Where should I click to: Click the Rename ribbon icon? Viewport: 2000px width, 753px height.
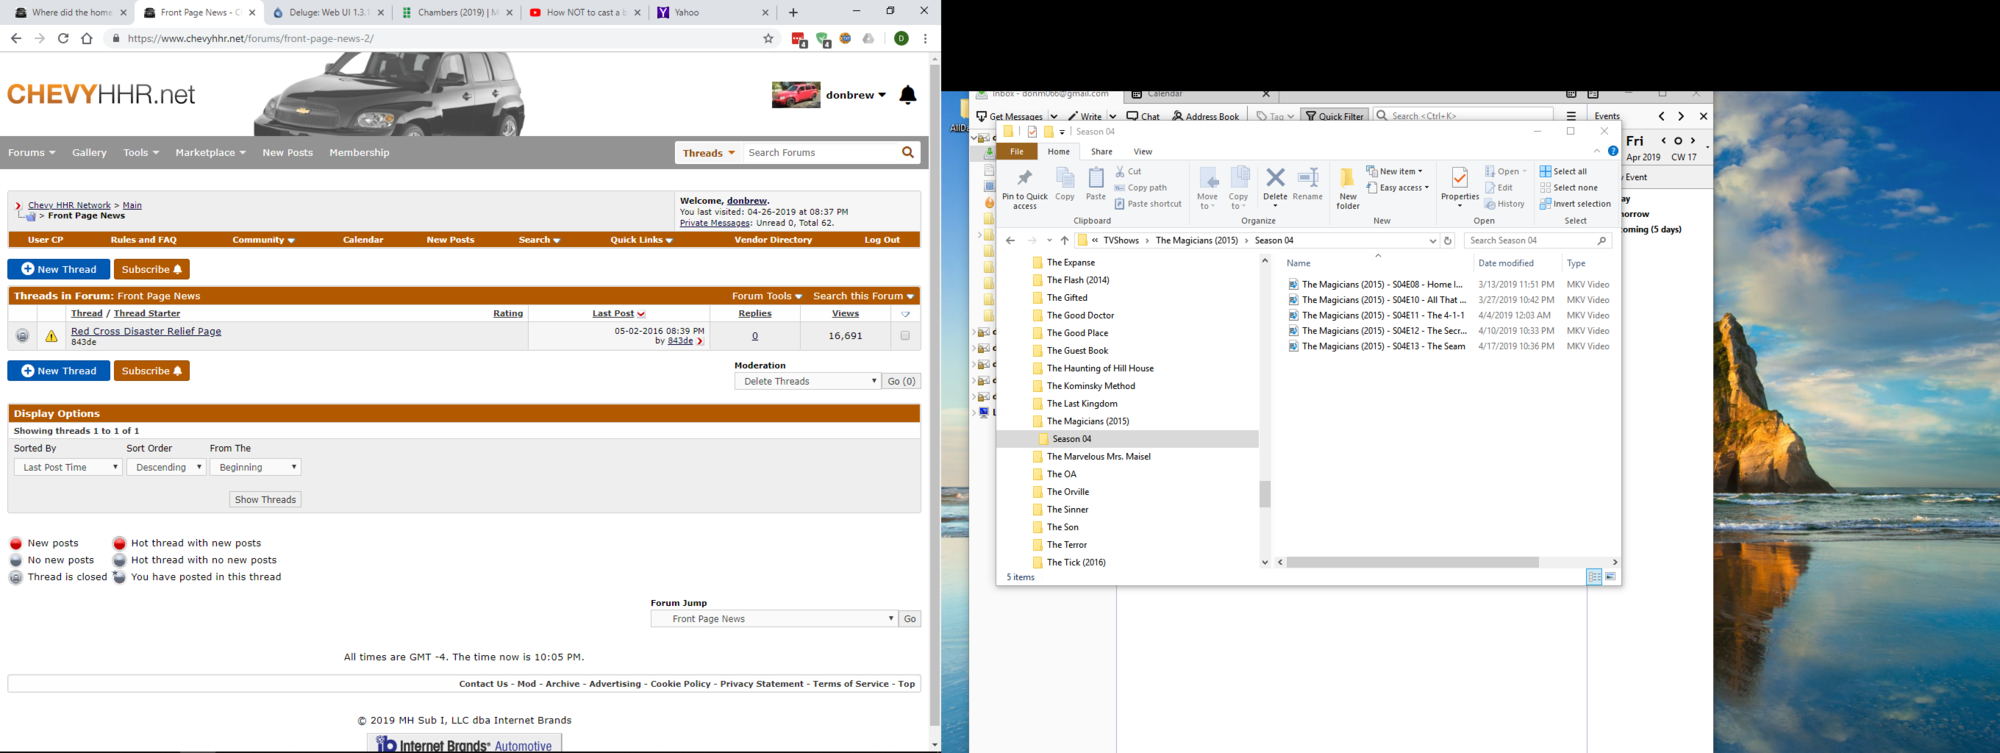click(x=1307, y=184)
